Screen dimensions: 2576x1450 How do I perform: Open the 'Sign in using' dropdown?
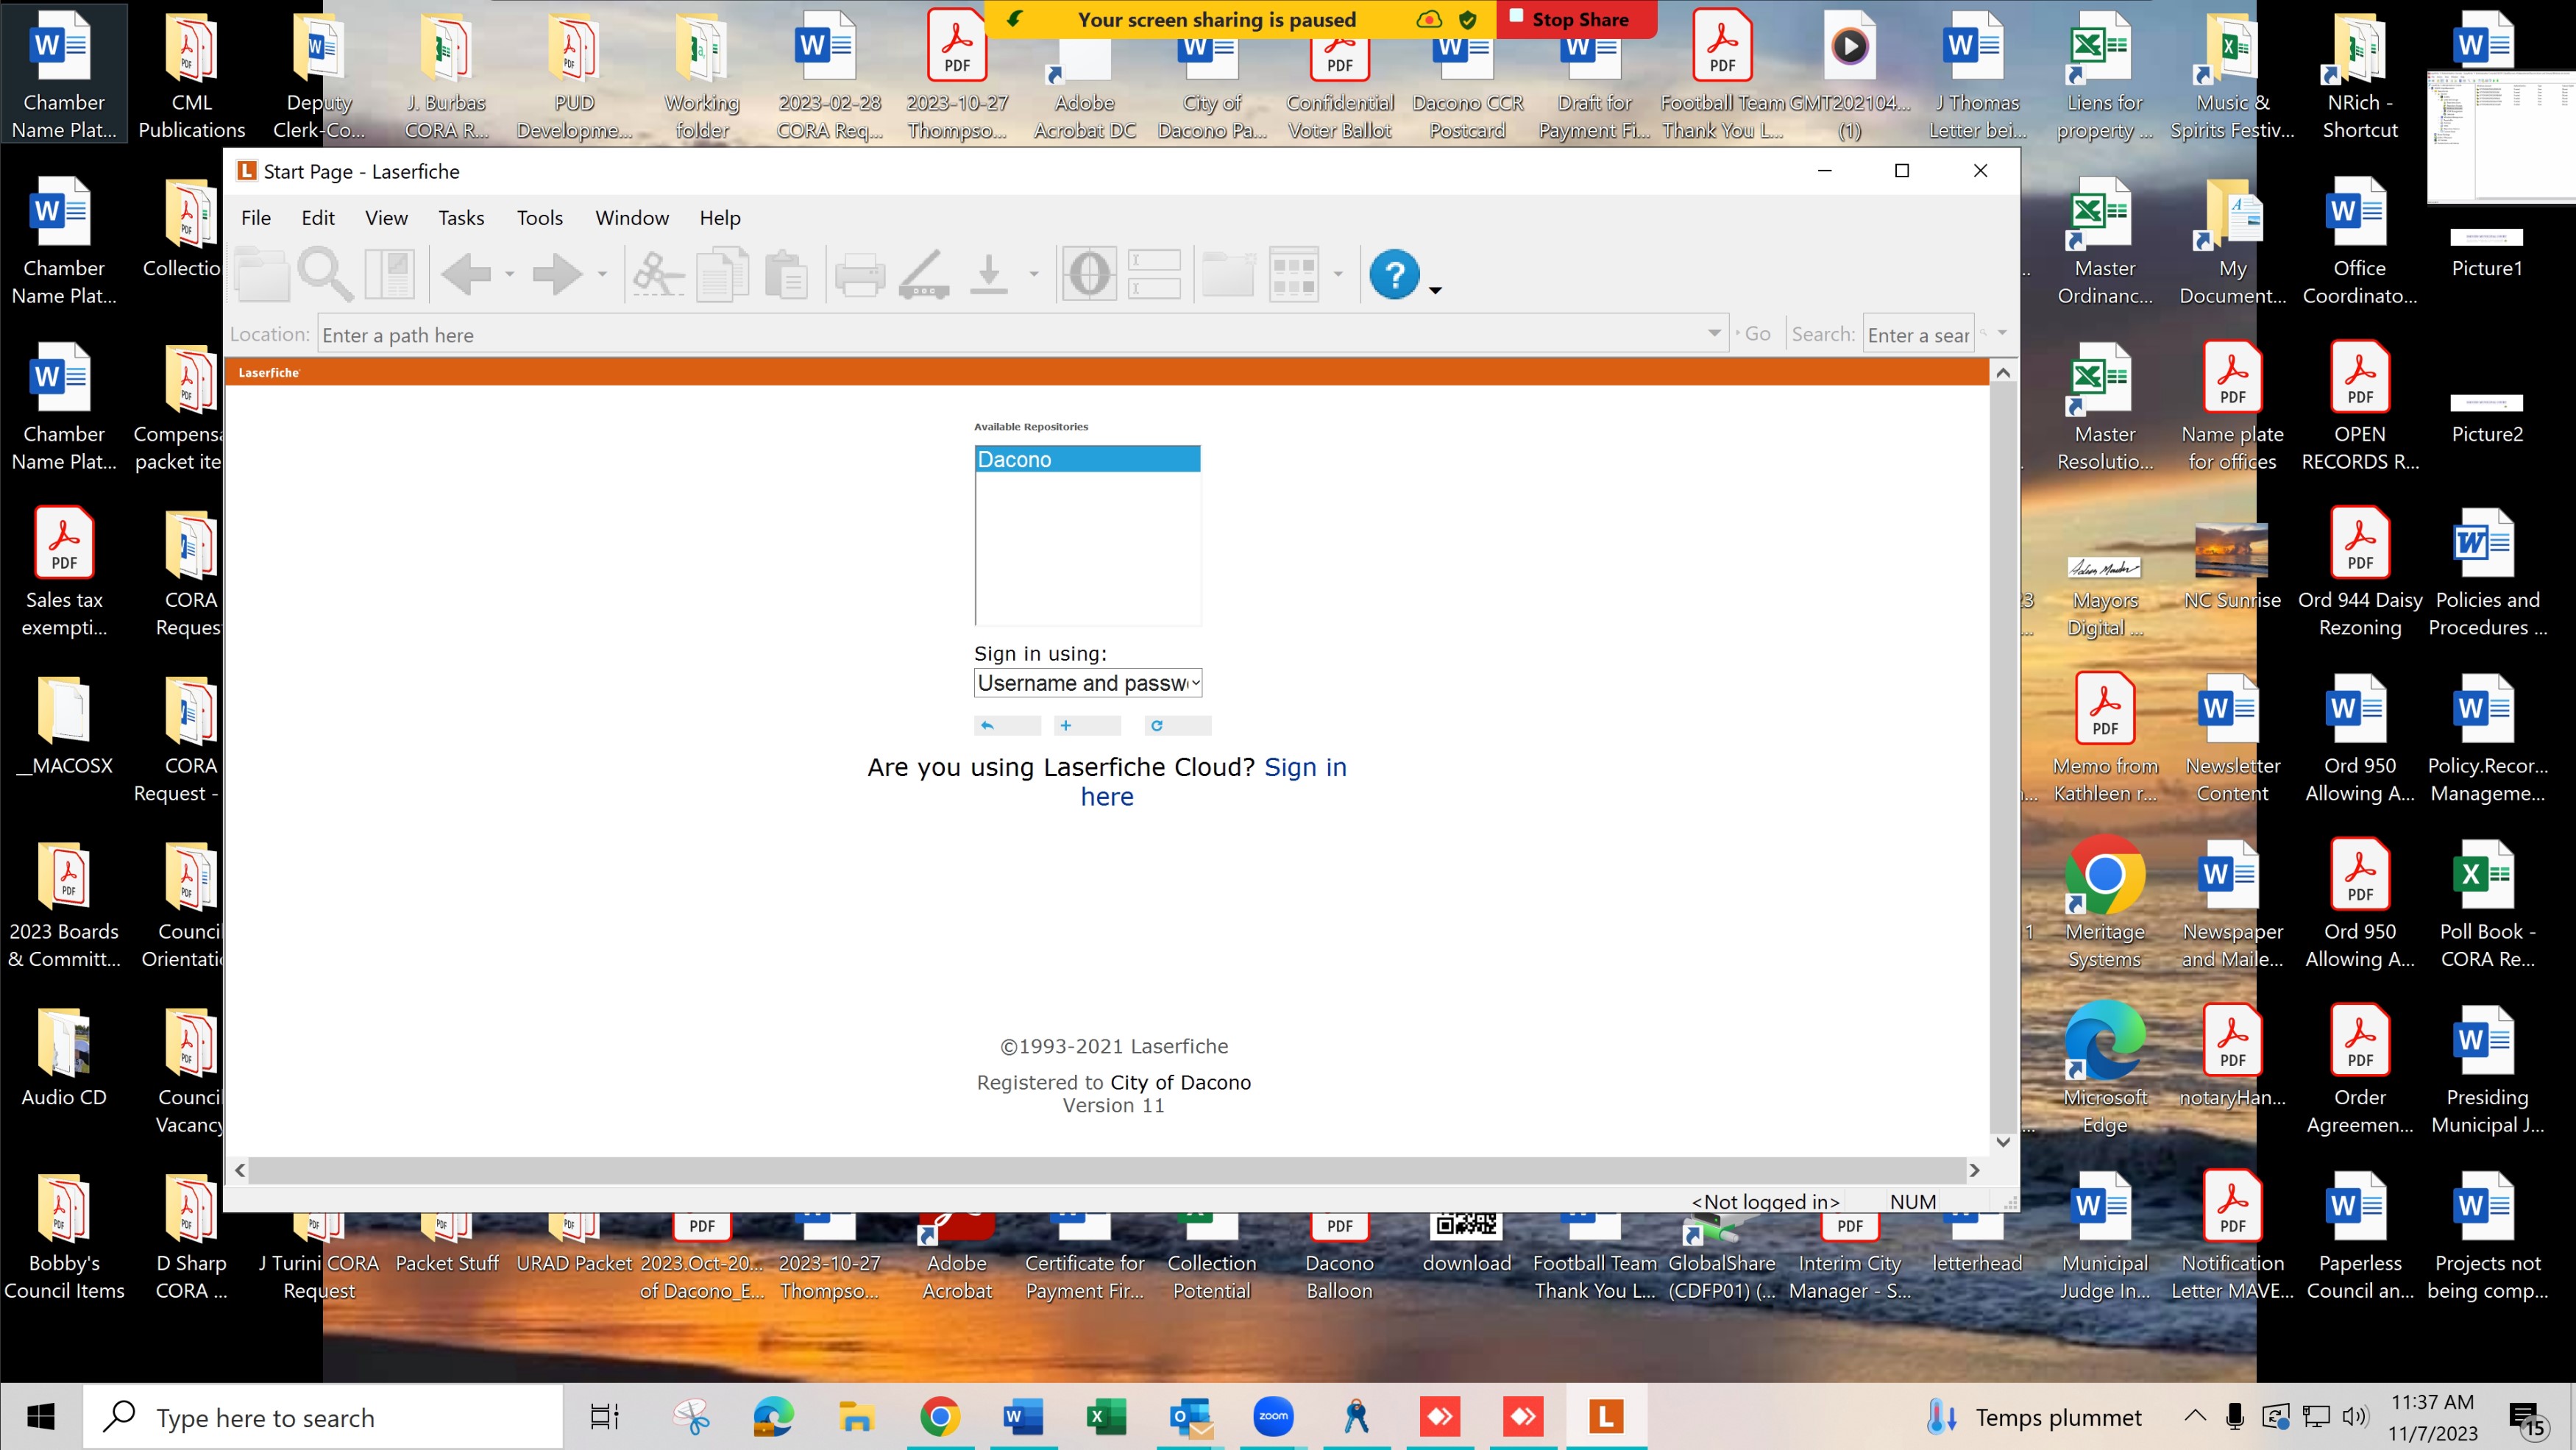(x=1087, y=683)
